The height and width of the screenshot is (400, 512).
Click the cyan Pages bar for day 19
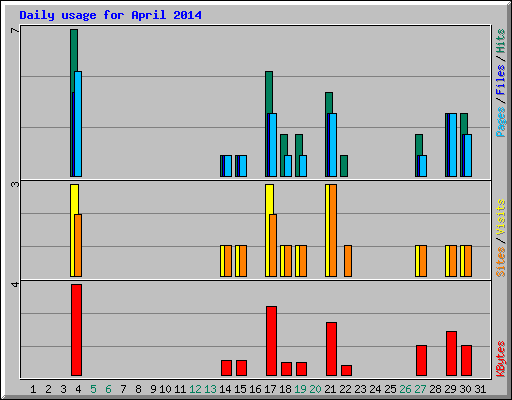click(x=303, y=166)
